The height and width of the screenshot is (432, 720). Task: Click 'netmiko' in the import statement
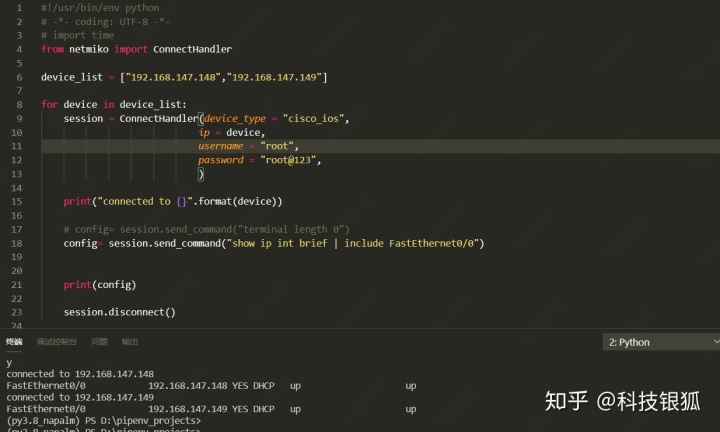(89, 49)
